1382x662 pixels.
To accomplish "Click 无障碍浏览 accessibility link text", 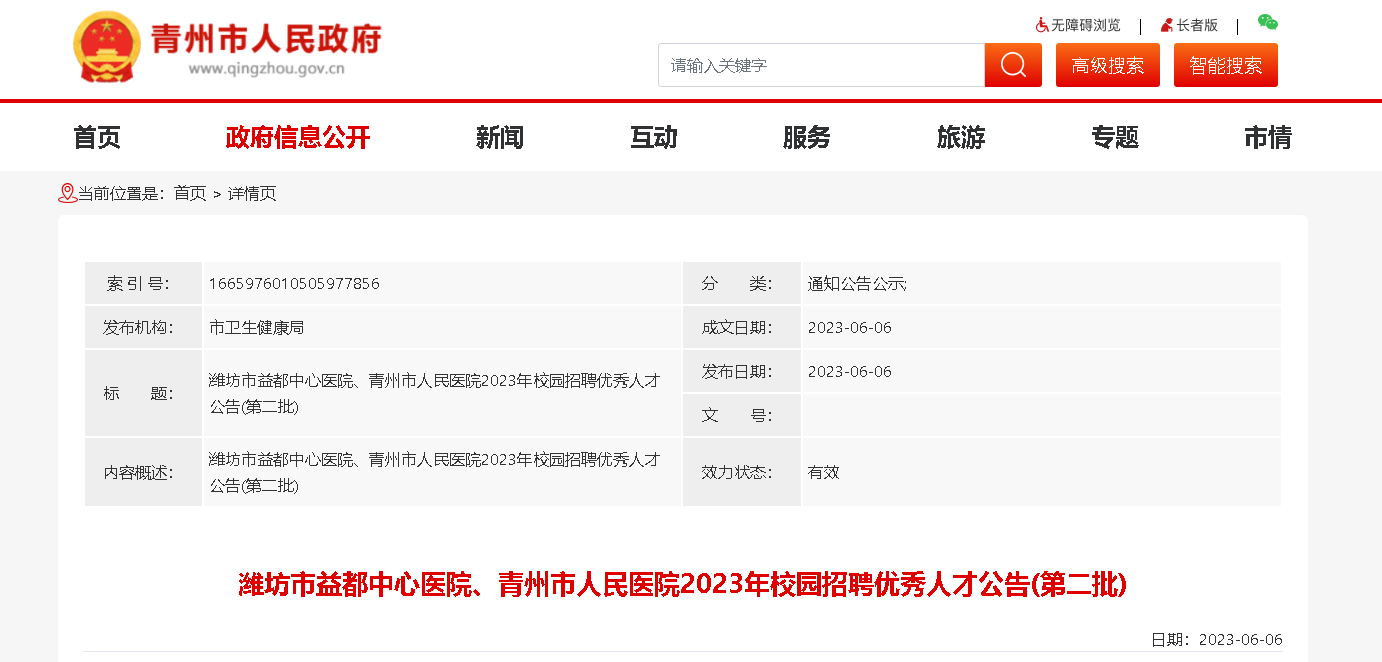I will pyautogui.click(x=1085, y=25).
